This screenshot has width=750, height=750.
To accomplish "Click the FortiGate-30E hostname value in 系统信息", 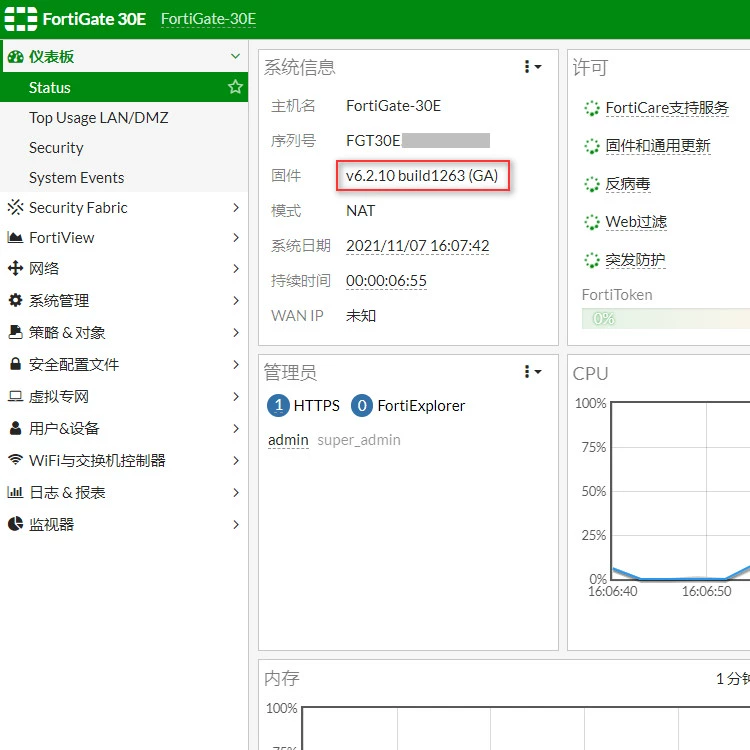I will pos(393,105).
